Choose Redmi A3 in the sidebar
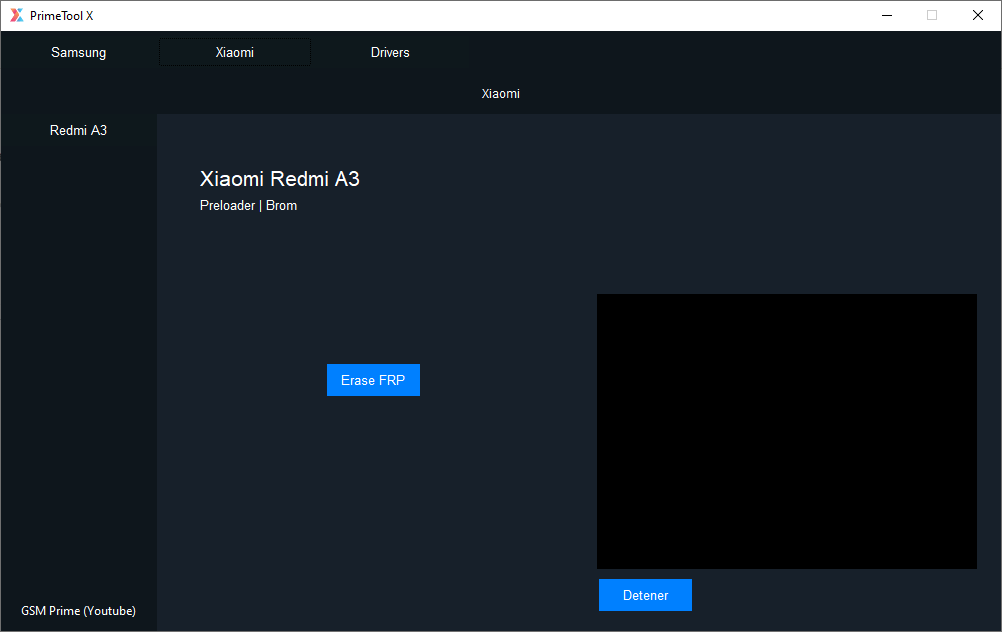This screenshot has width=1002, height=632. 79,130
